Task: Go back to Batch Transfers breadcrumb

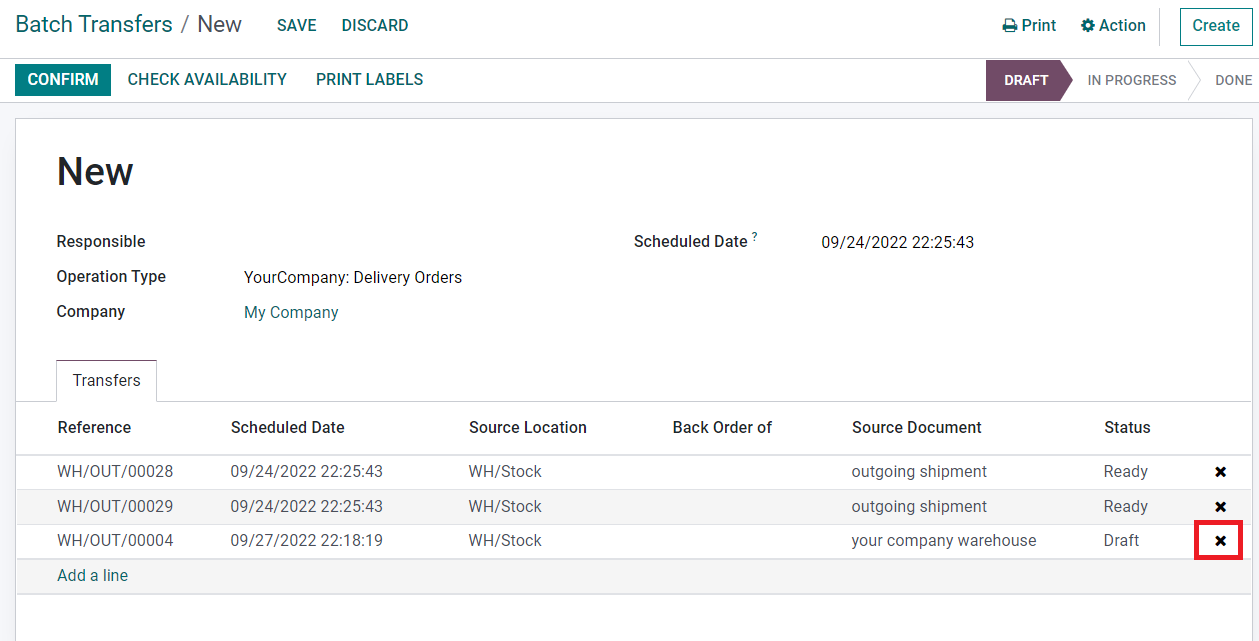Action: [x=94, y=25]
